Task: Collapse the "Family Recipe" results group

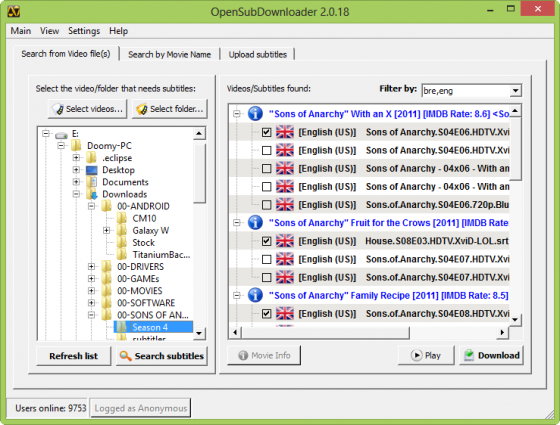Action: (236, 295)
